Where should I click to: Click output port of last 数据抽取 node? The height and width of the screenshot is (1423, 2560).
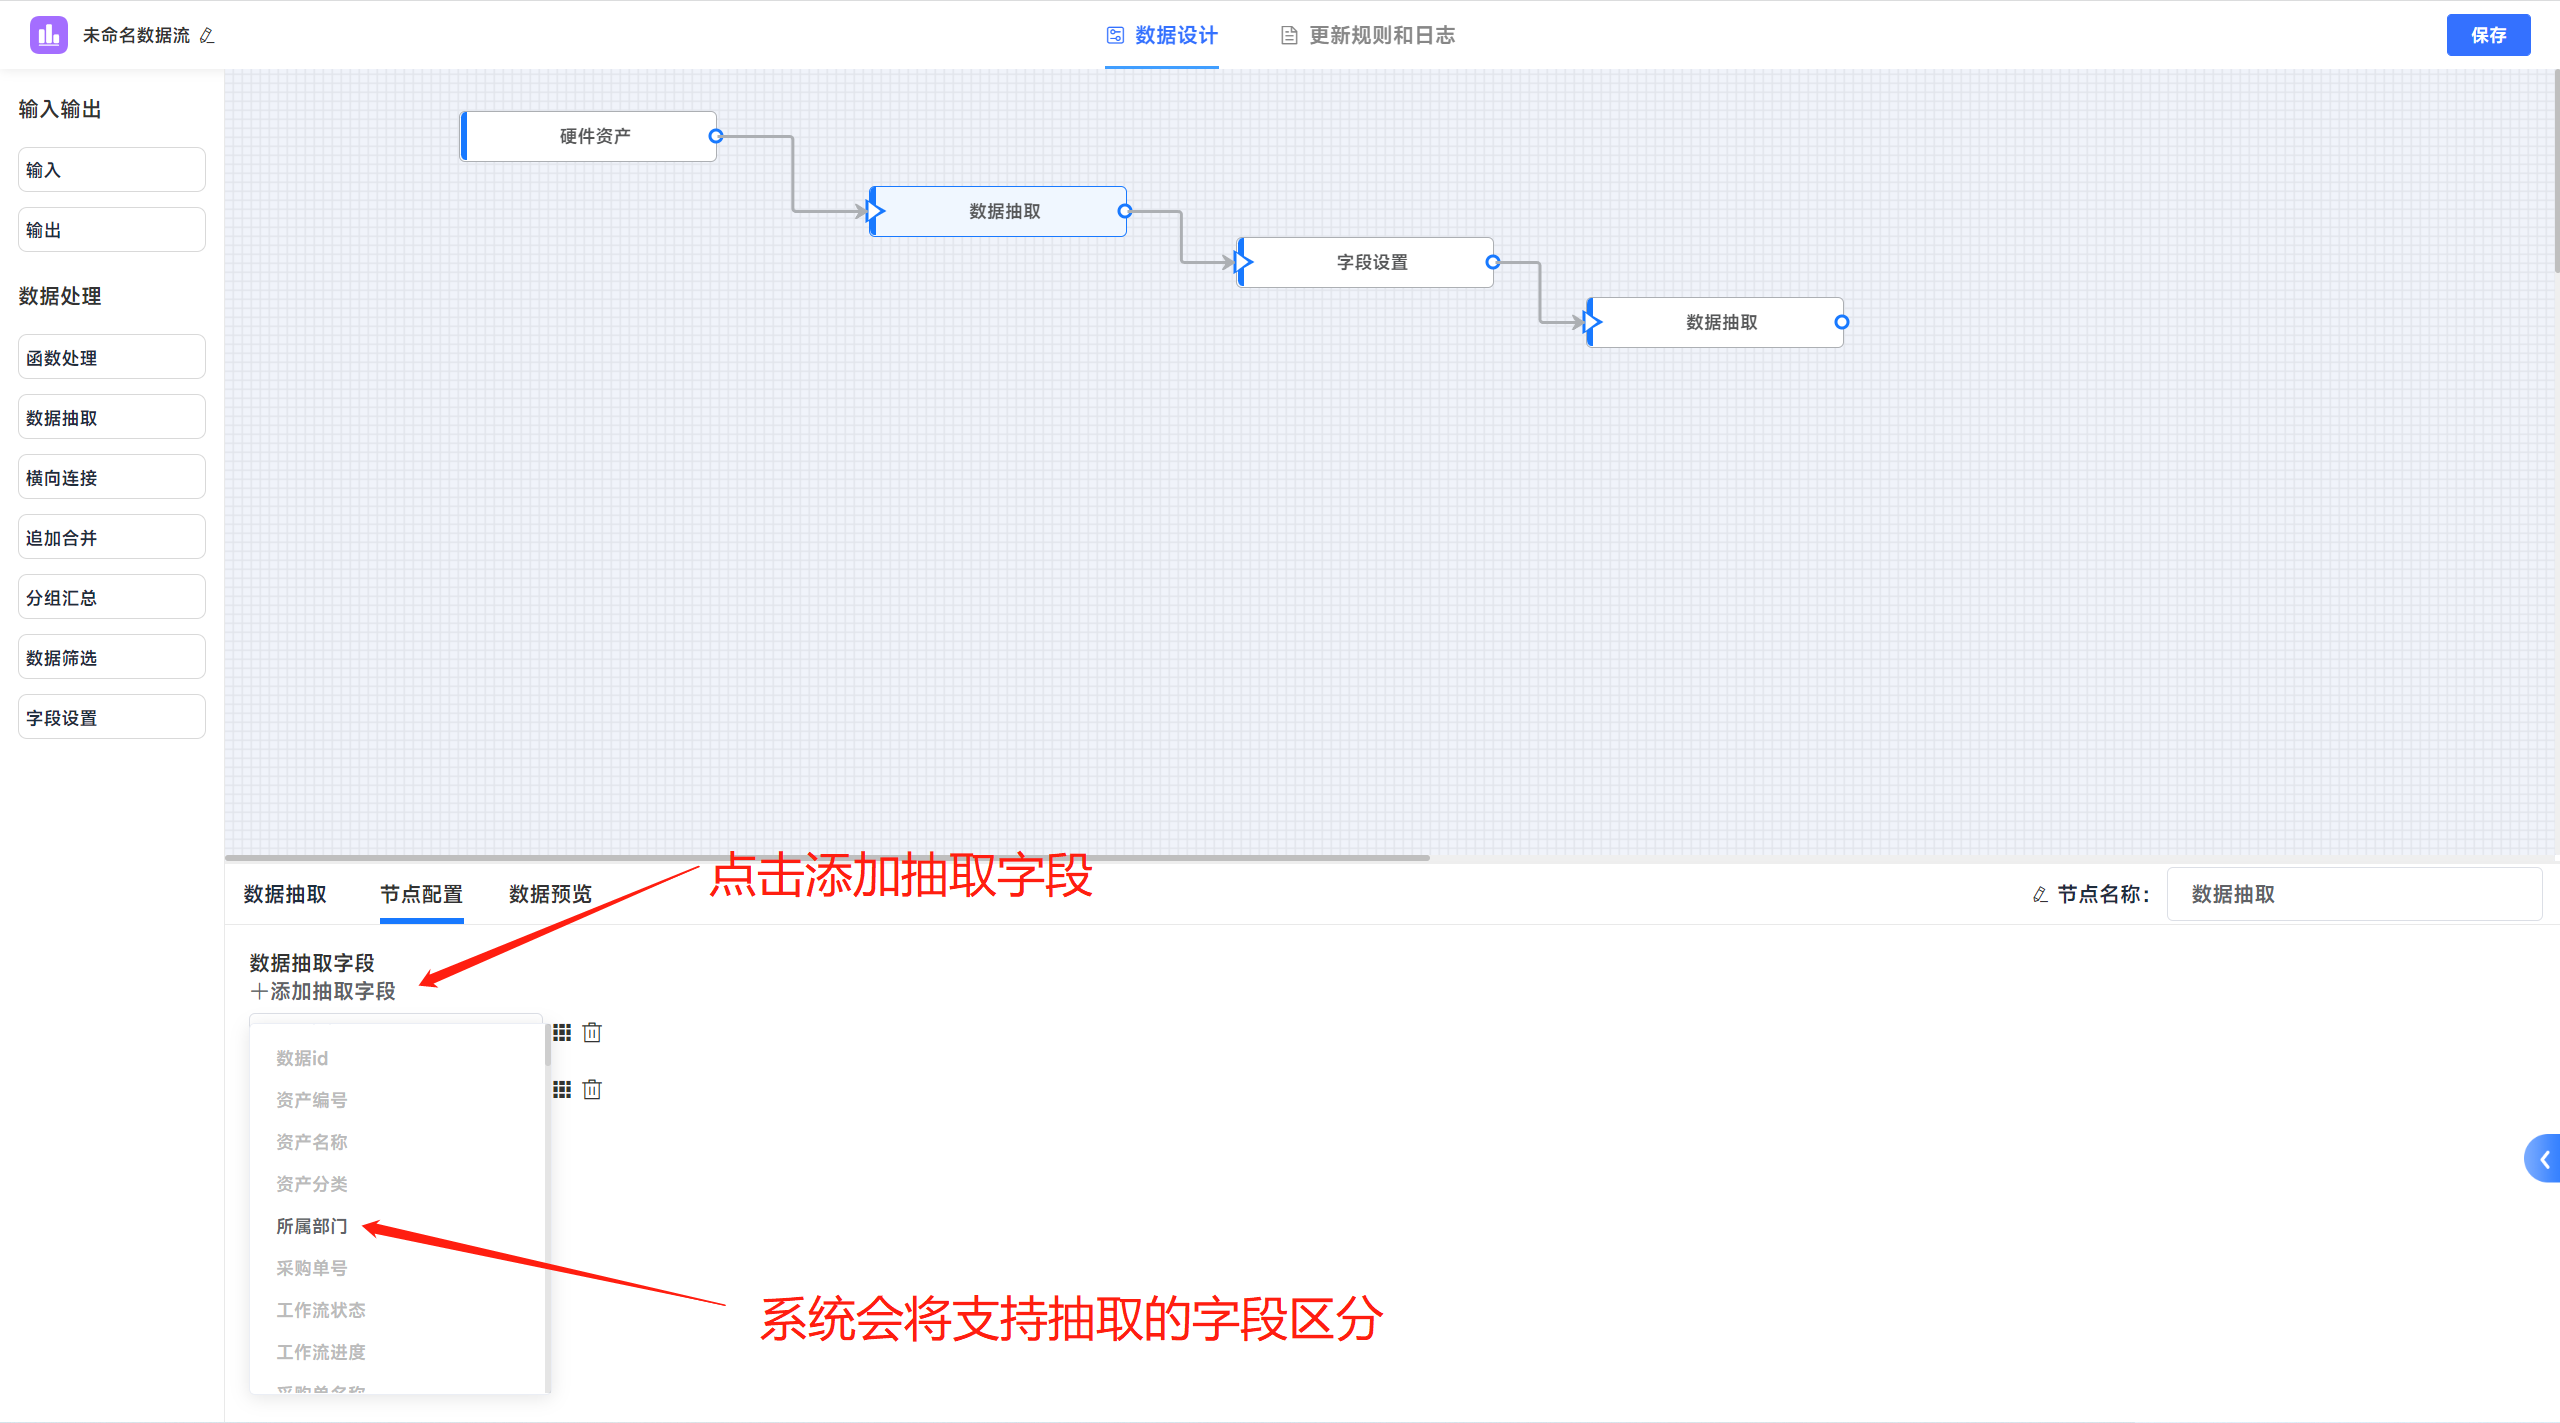[x=1842, y=322]
